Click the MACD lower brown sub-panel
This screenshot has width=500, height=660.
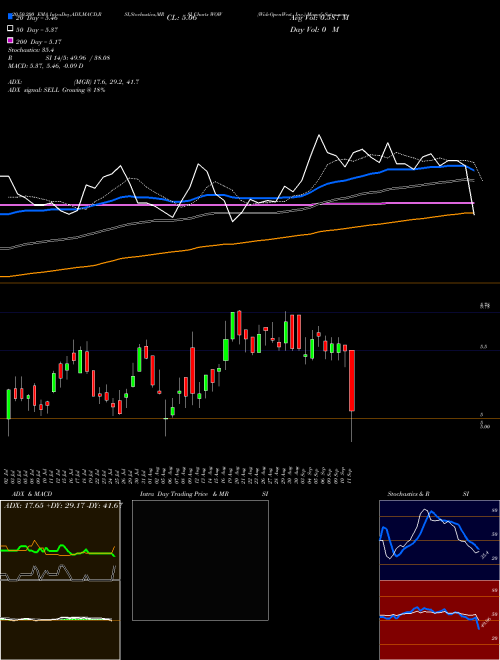coord(60,620)
